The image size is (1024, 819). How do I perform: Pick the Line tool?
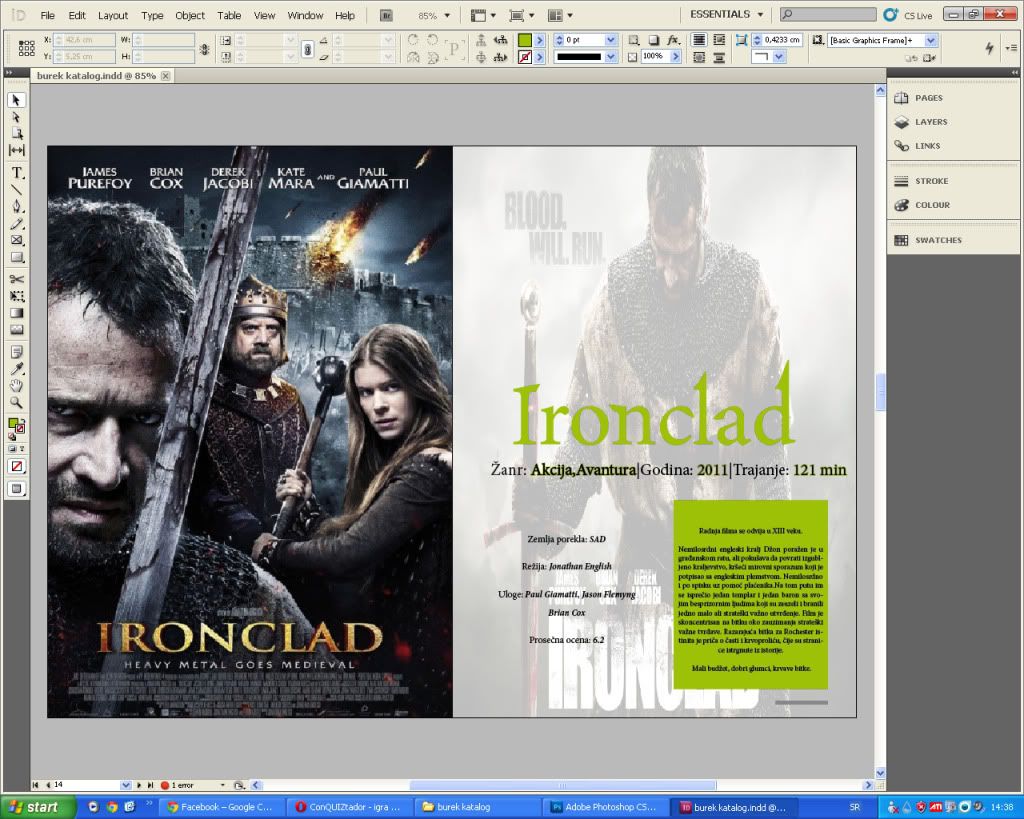[16, 189]
